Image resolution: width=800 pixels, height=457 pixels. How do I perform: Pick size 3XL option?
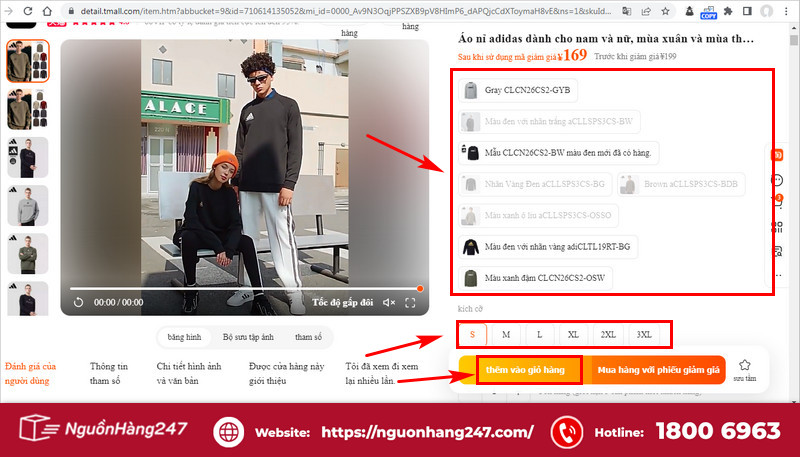click(644, 334)
